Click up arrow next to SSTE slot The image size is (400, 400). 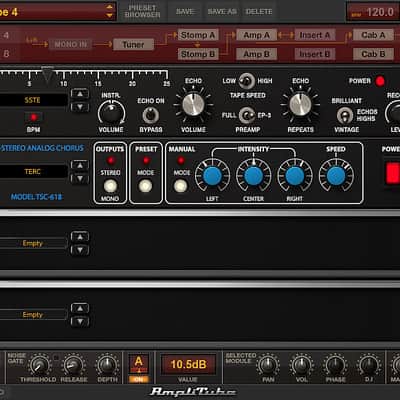(x=80, y=94)
